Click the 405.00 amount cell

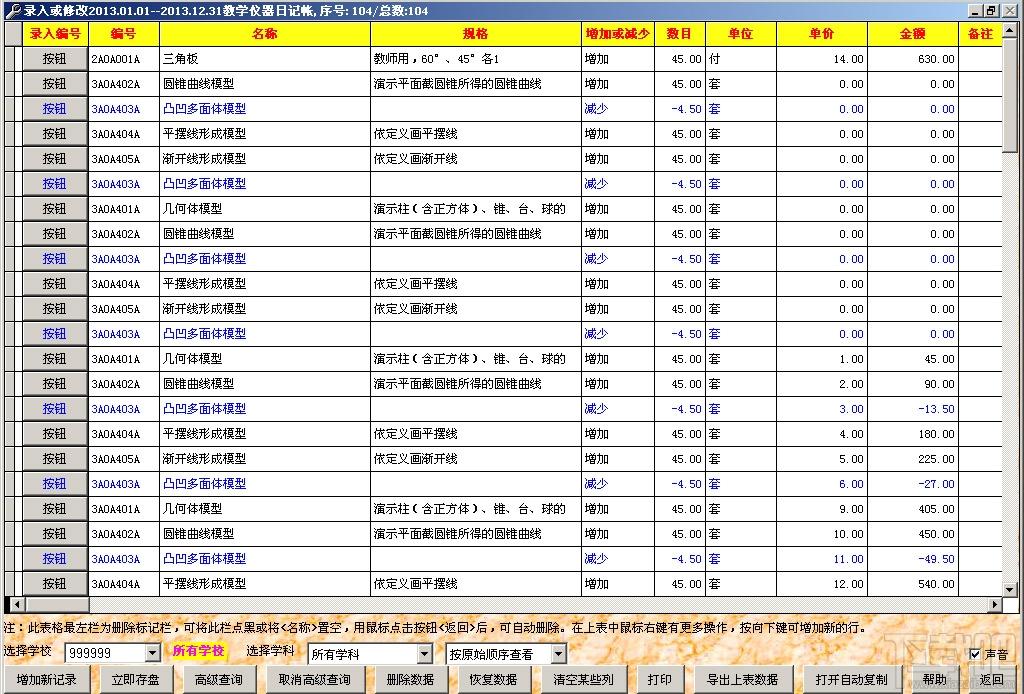912,509
